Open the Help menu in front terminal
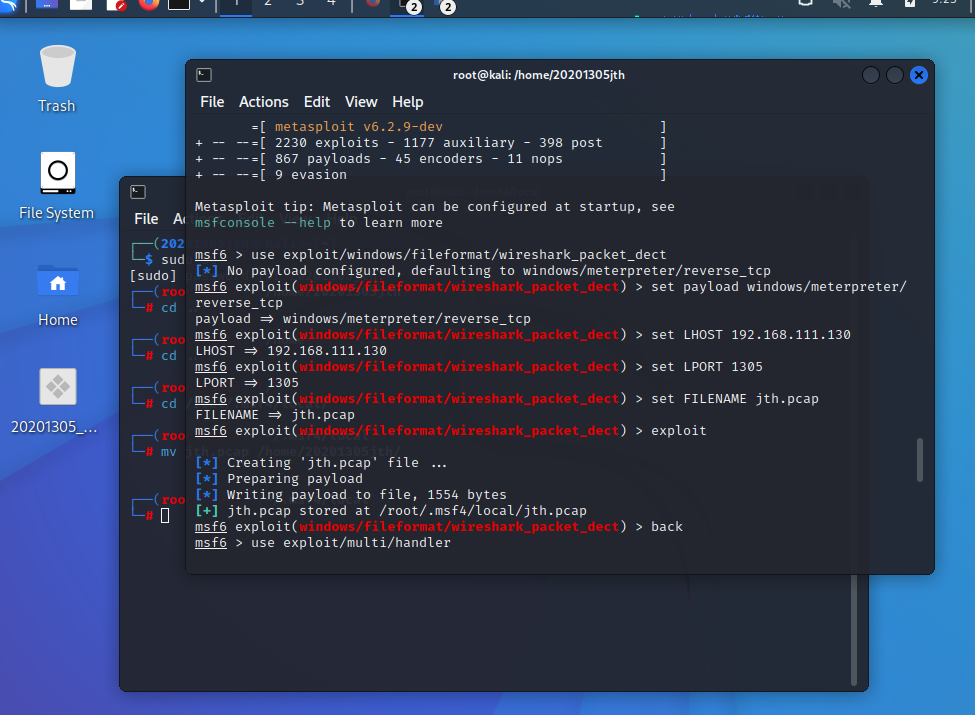 [x=407, y=102]
